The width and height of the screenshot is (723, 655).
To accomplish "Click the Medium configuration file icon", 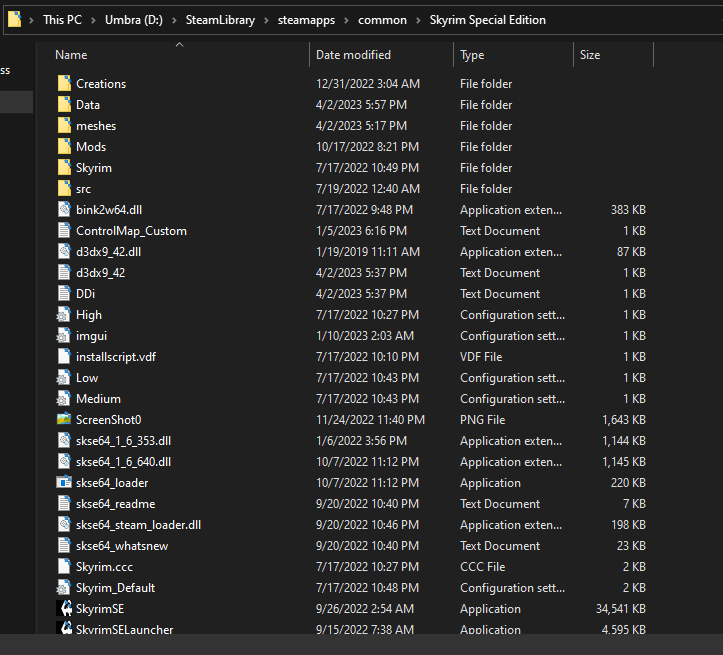I will pyautogui.click(x=64, y=398).
